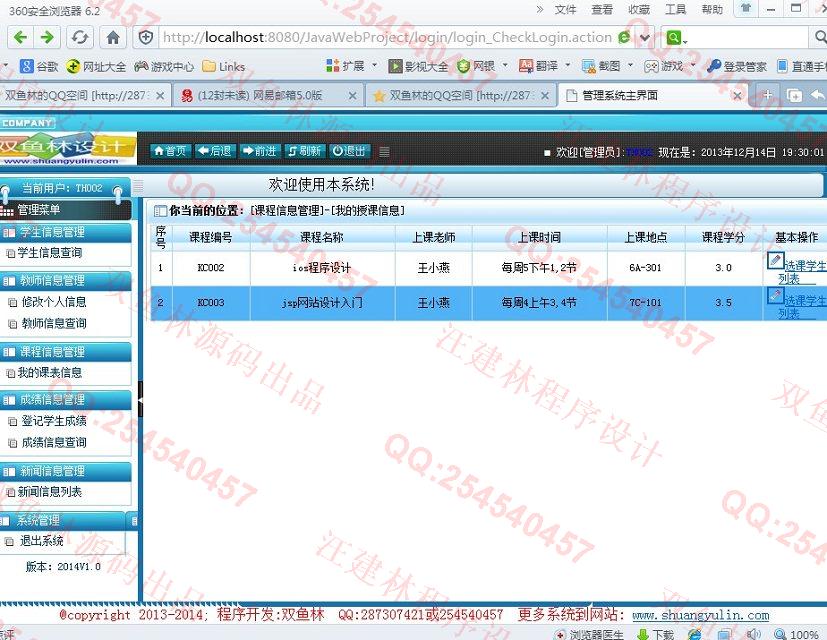
Task: Click the 前进 forward button in system toolbar
Action: click(x=259, y=151)
